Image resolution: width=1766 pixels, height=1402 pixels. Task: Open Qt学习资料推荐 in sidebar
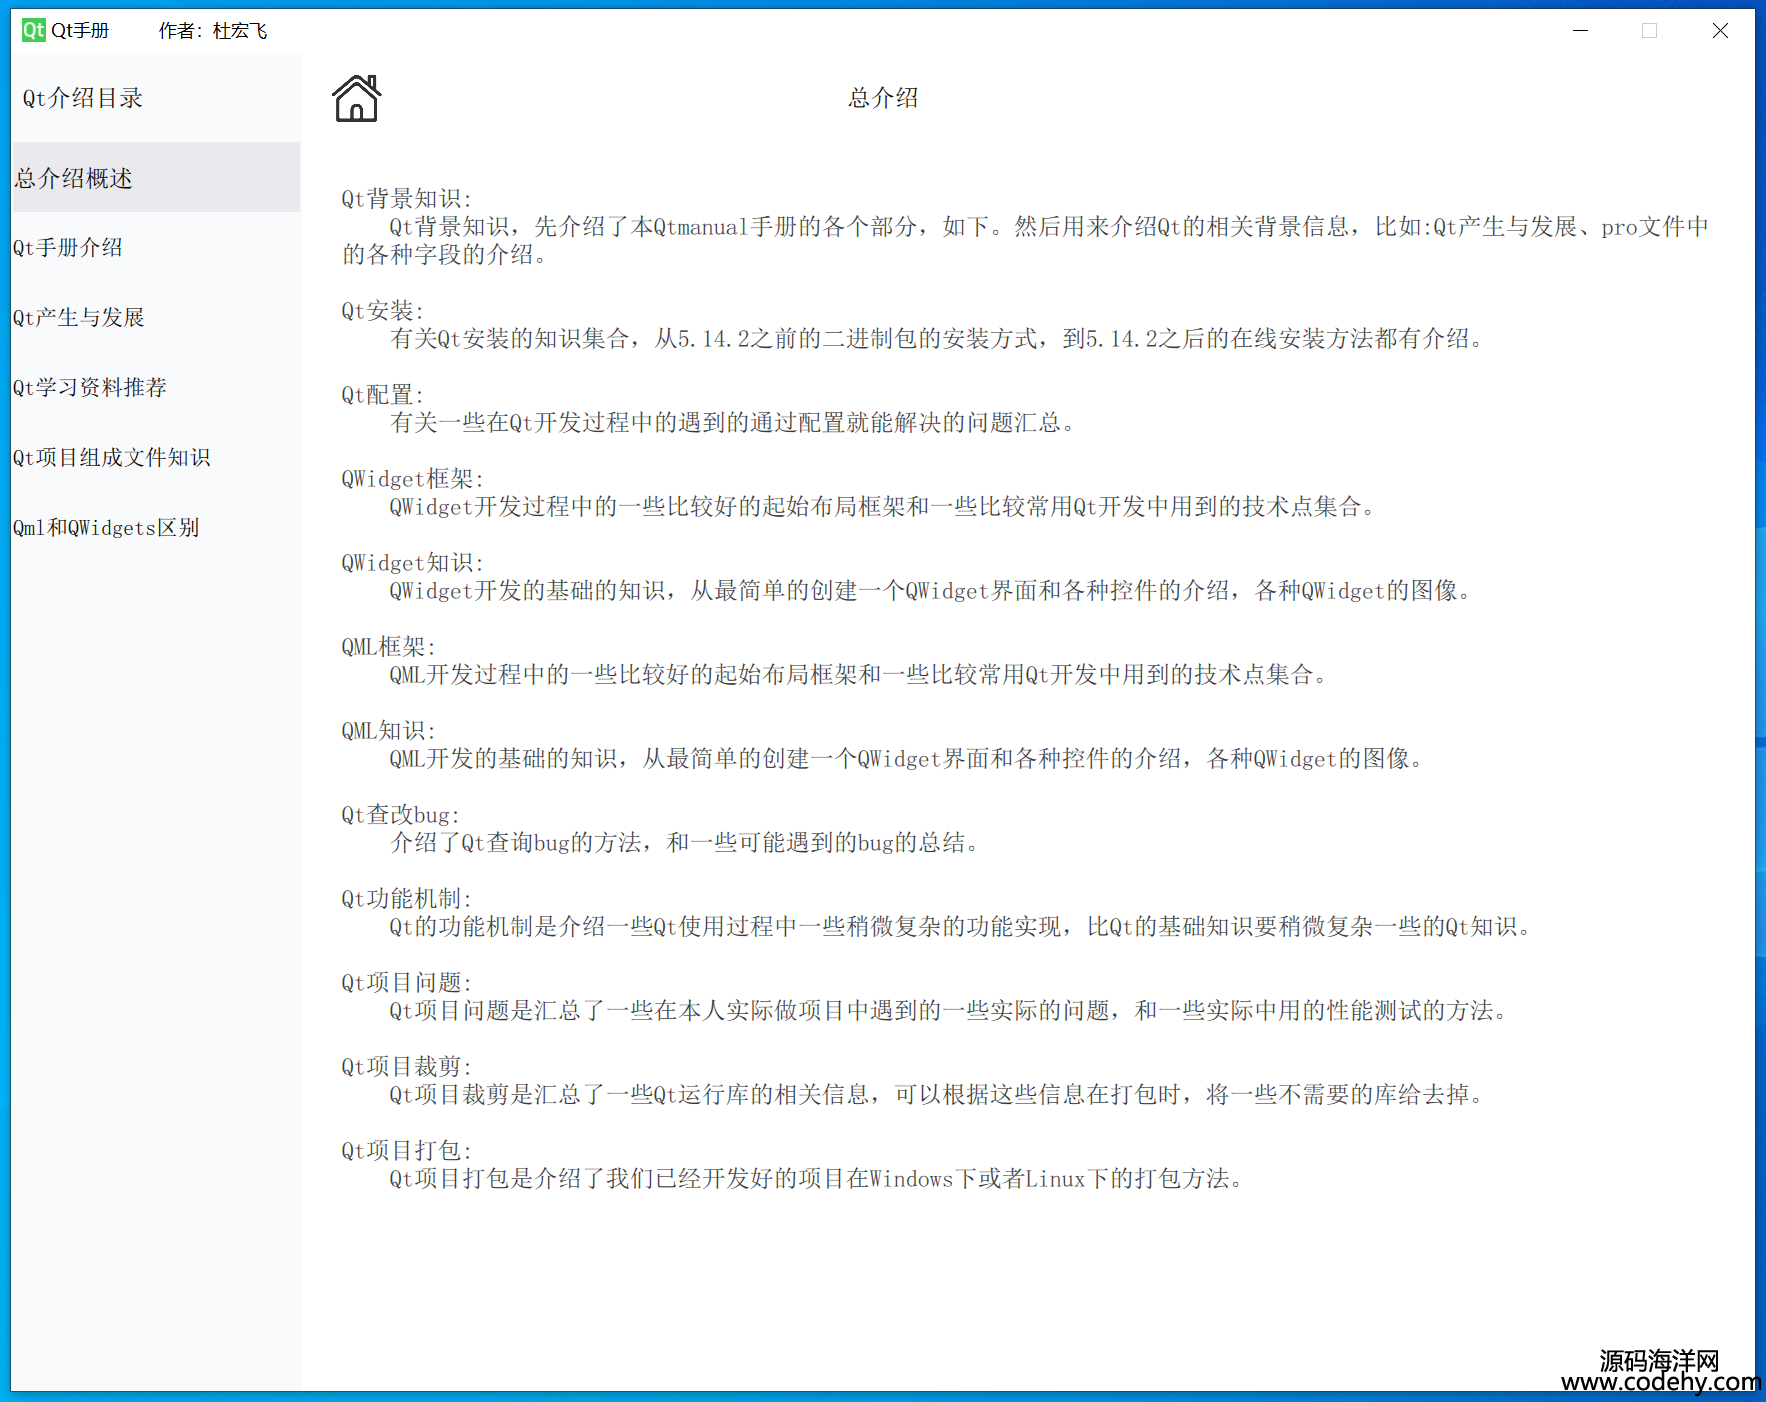[x=155, y=387]
